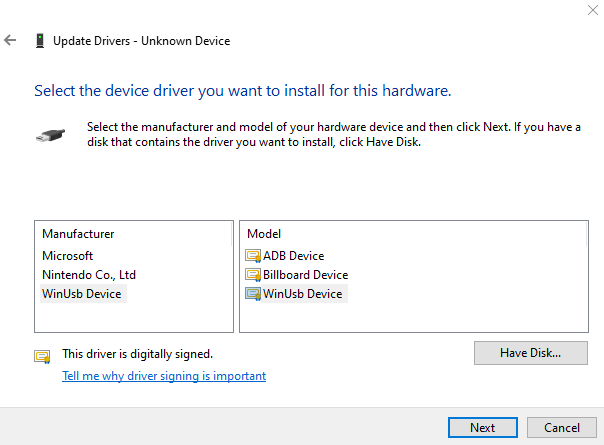This screenshot has height=445, width=604.
Task: Select Microsoft in Manufacturer list
Action: (67, 256)
